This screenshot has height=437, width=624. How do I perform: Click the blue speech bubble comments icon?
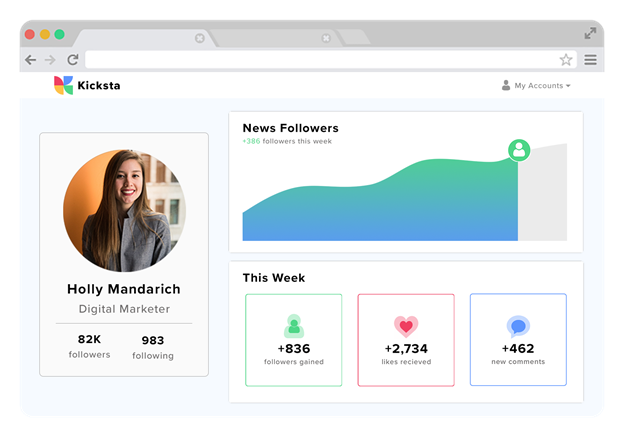coord(518,326)
